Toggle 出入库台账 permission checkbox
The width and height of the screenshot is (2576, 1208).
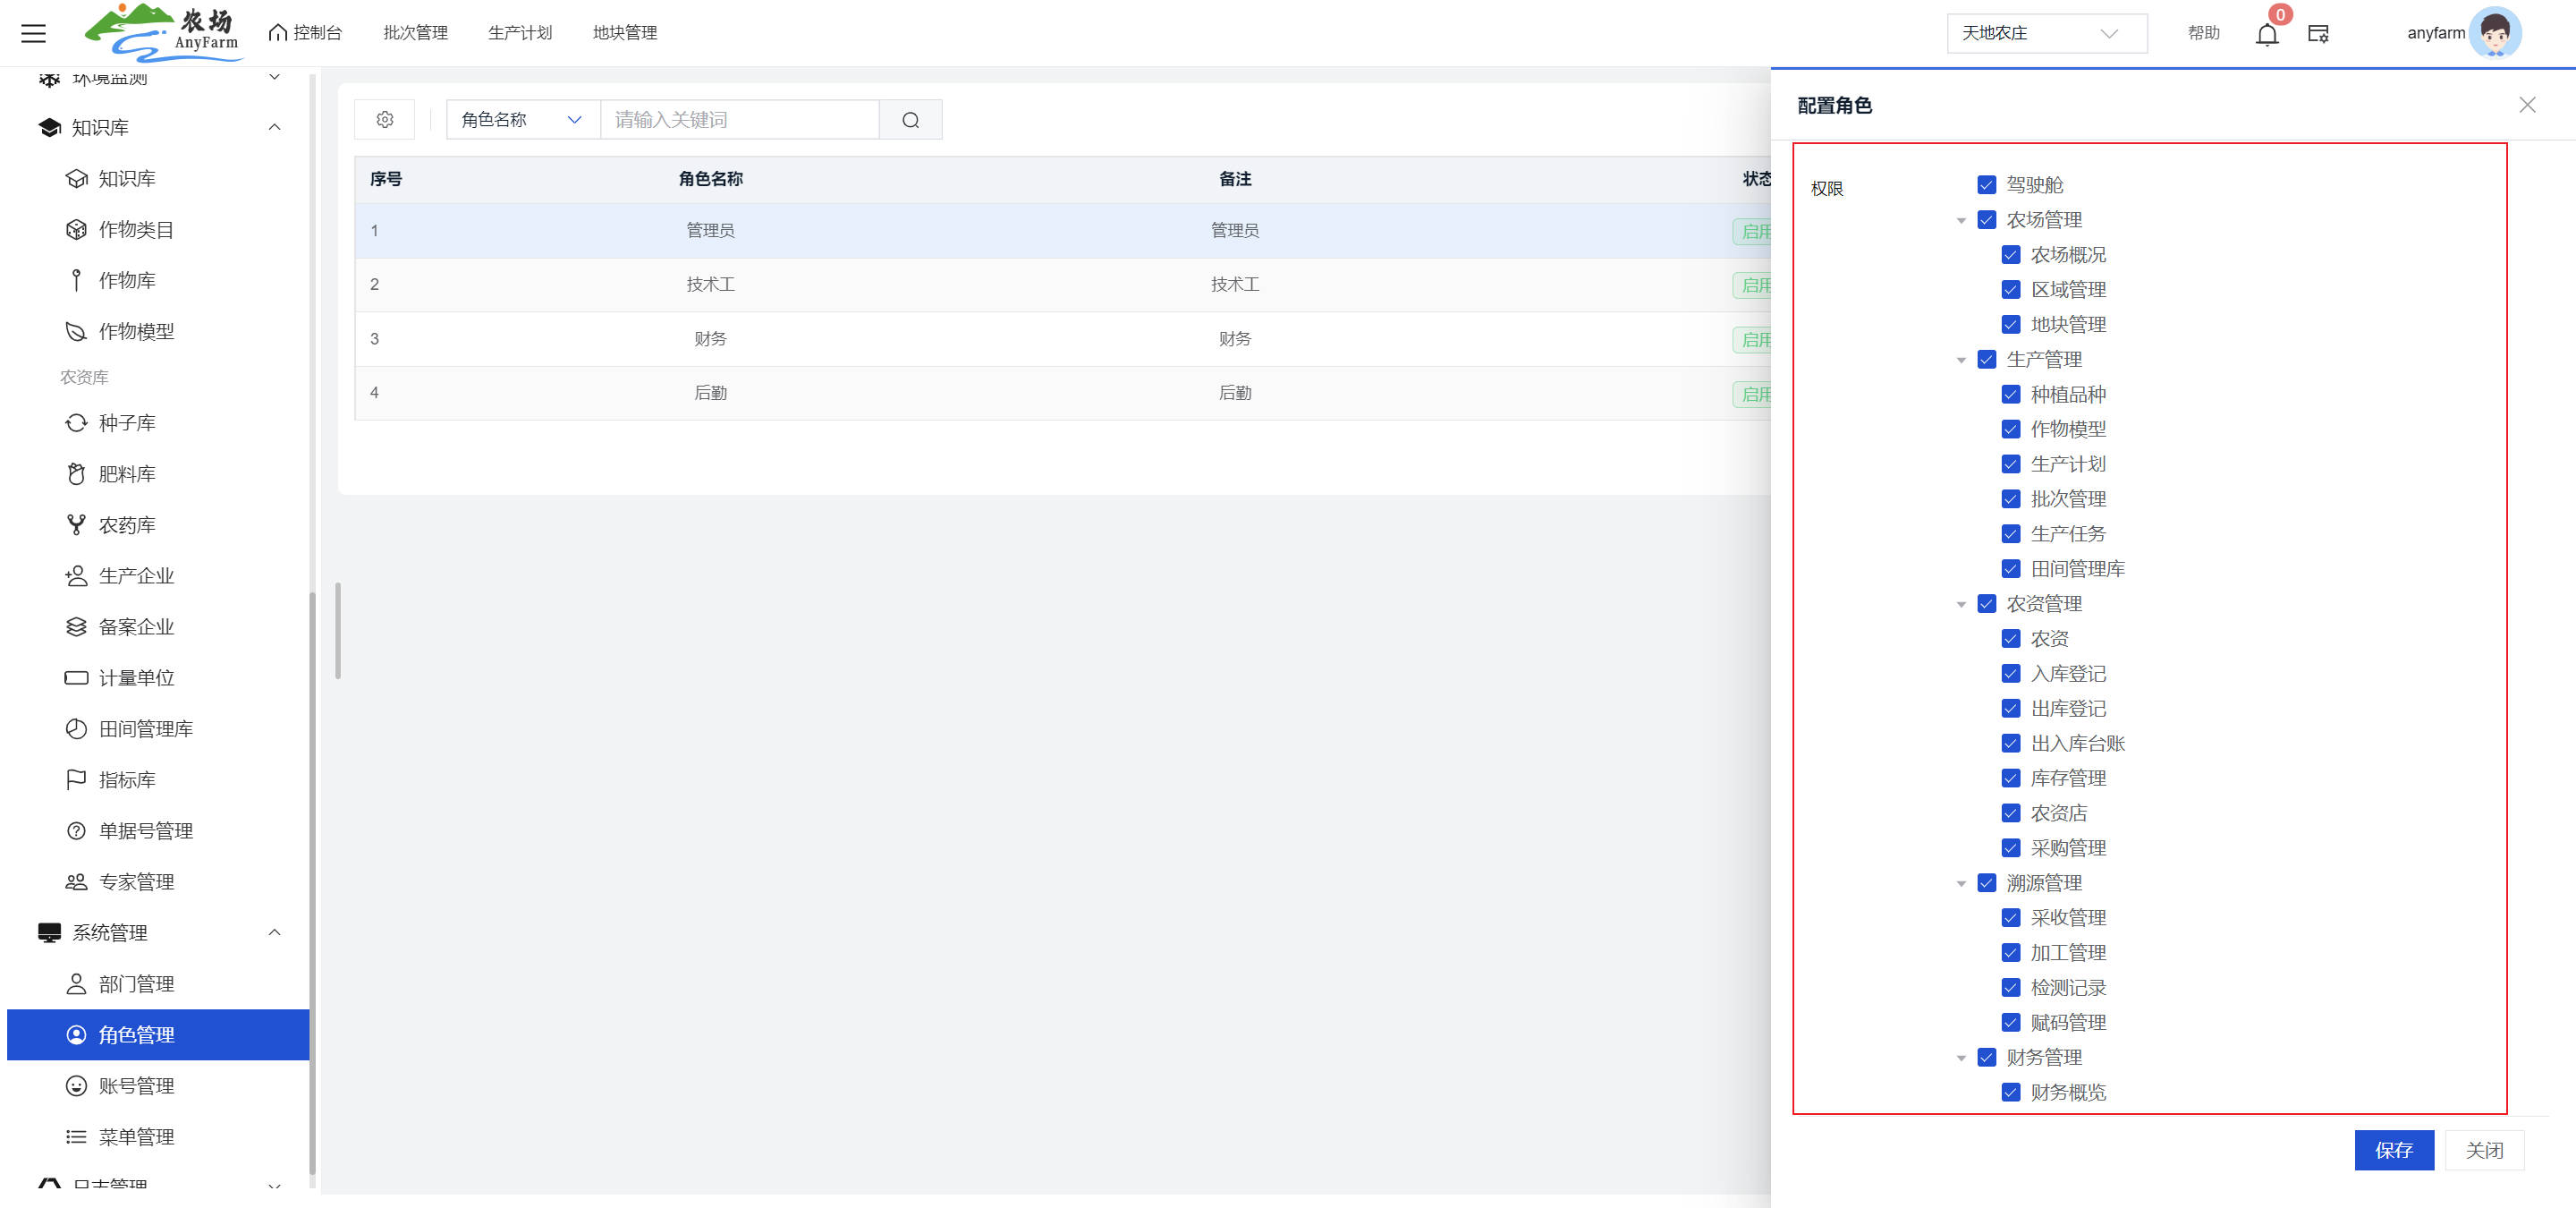[x=2011, y=744]
